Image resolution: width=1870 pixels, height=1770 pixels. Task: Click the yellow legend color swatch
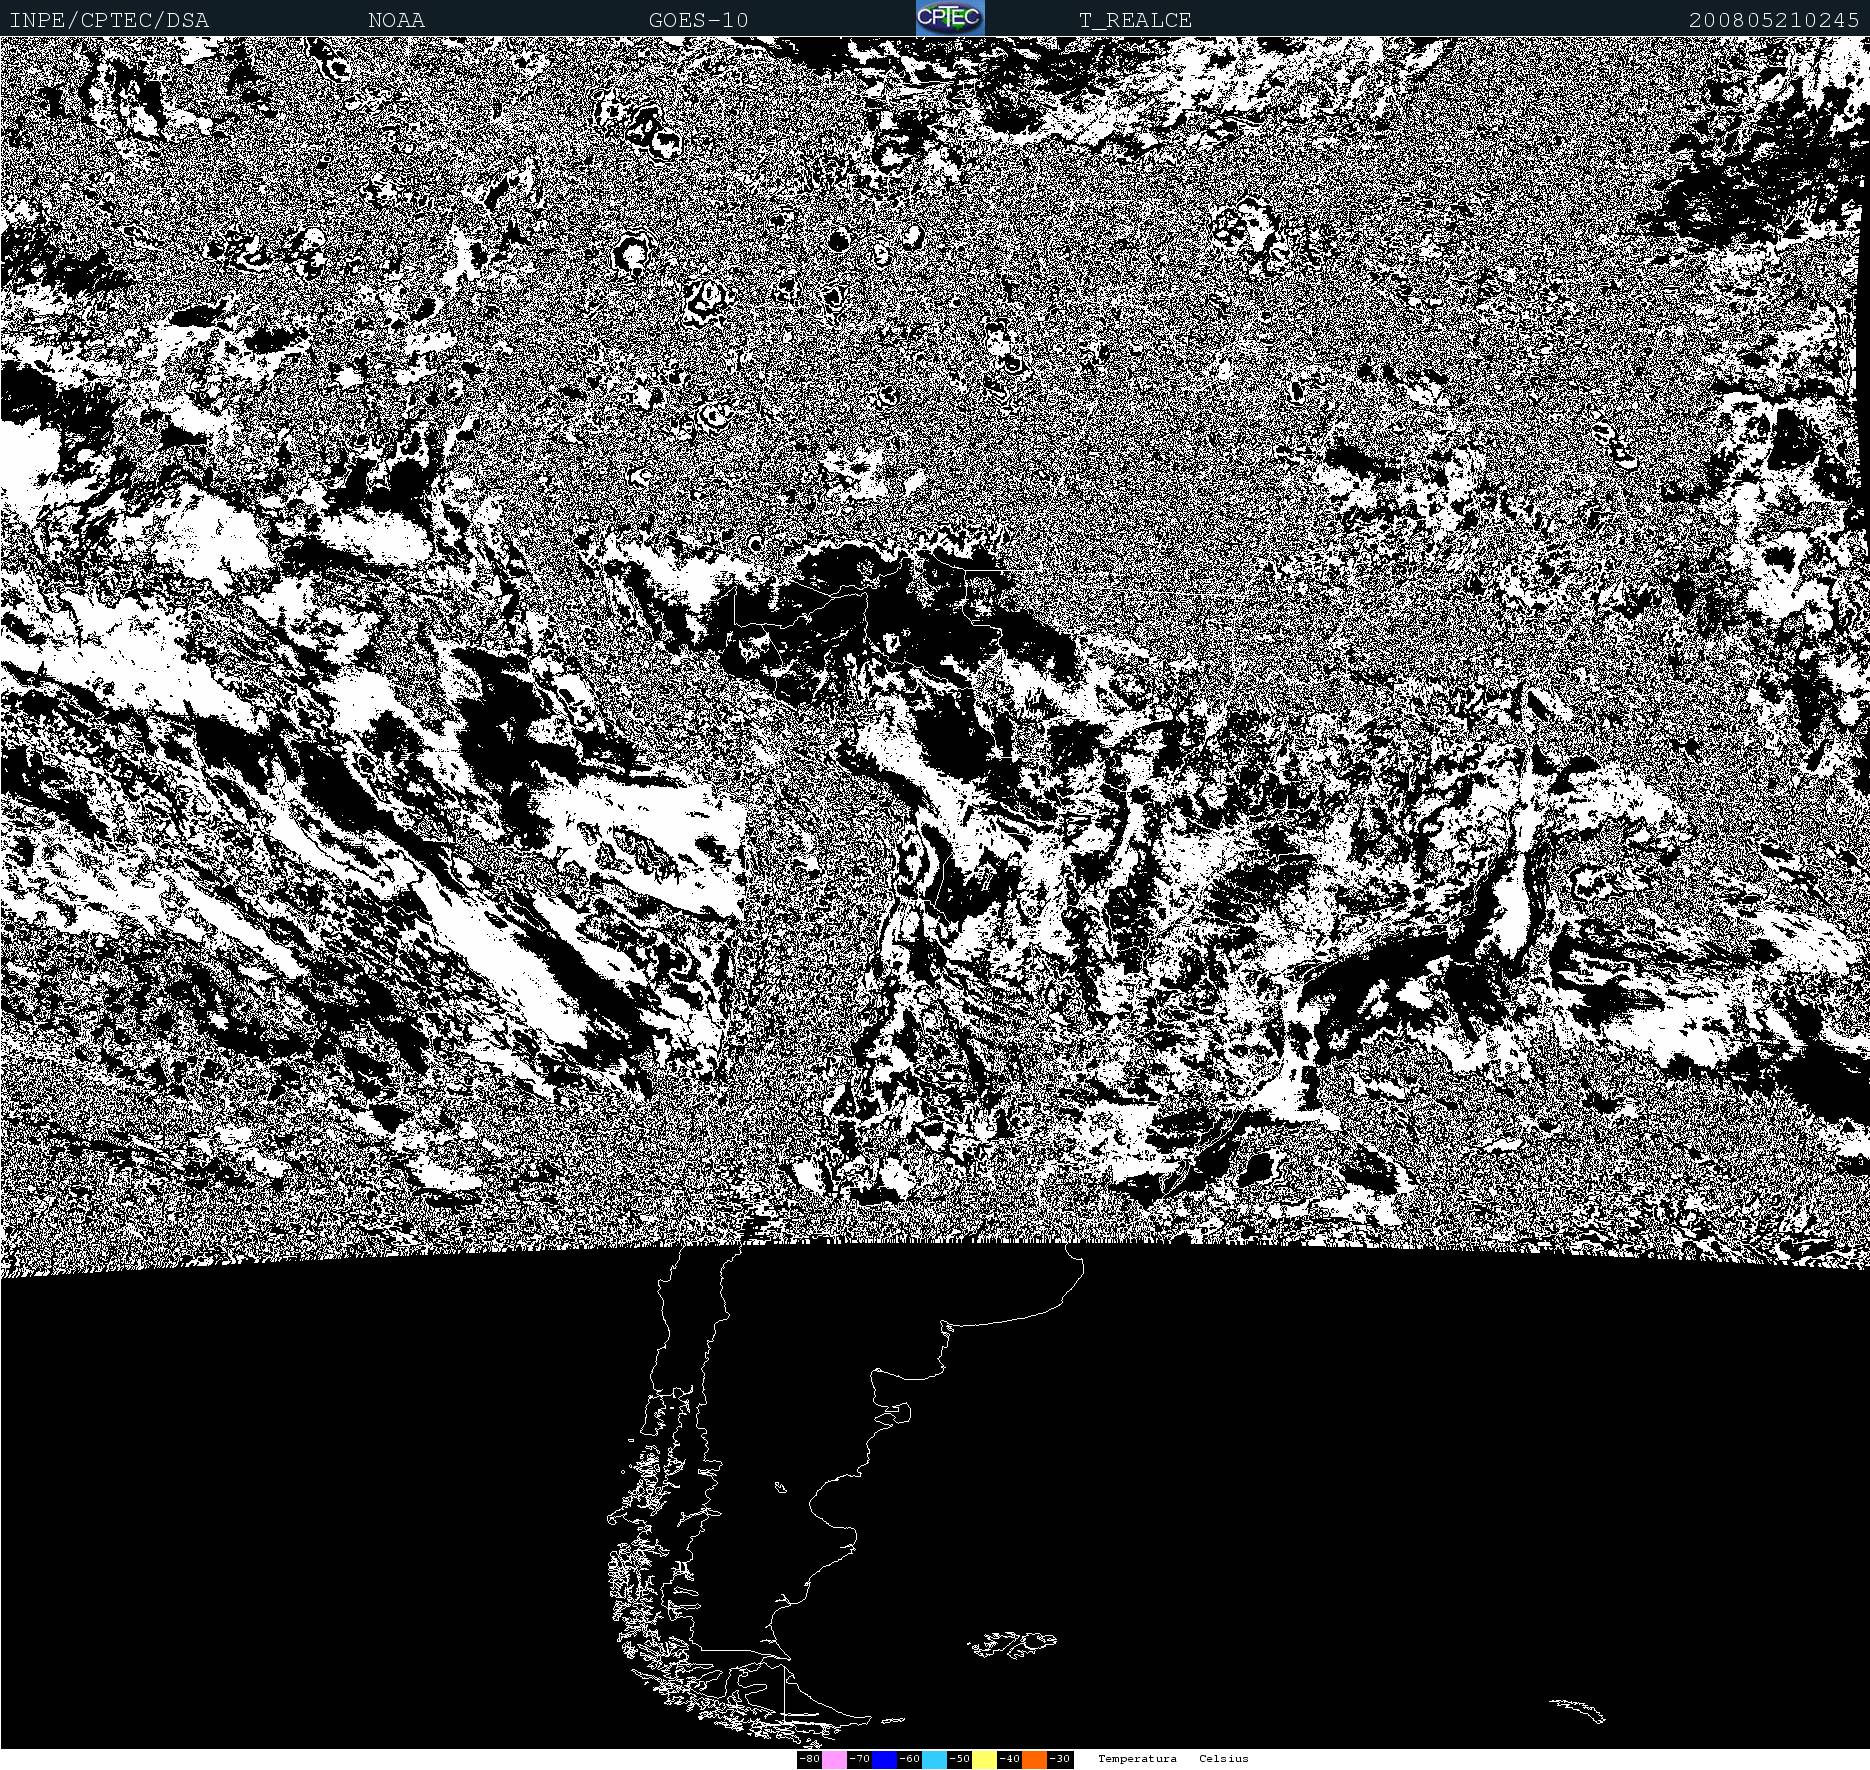coord(984,1759)
